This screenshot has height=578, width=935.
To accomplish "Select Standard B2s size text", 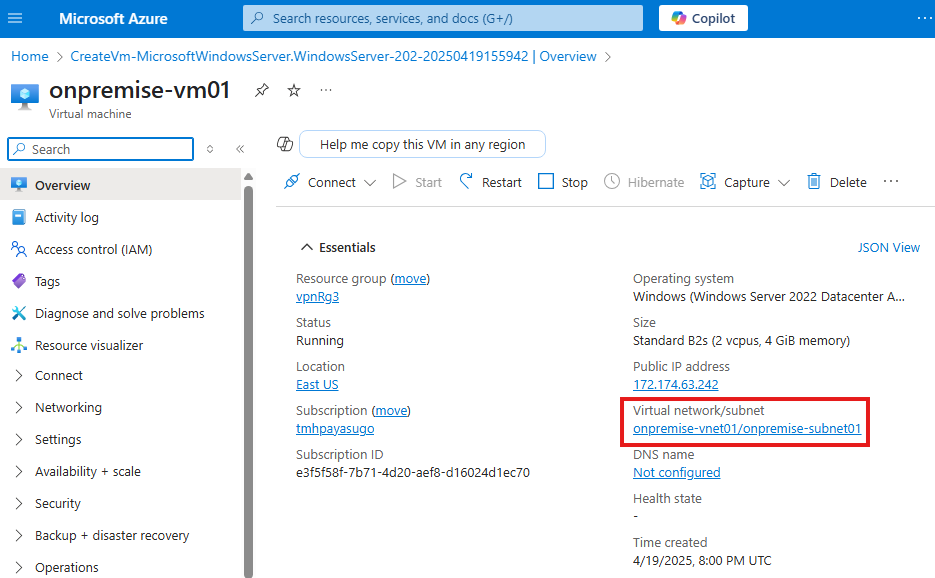I will point(741,341).
